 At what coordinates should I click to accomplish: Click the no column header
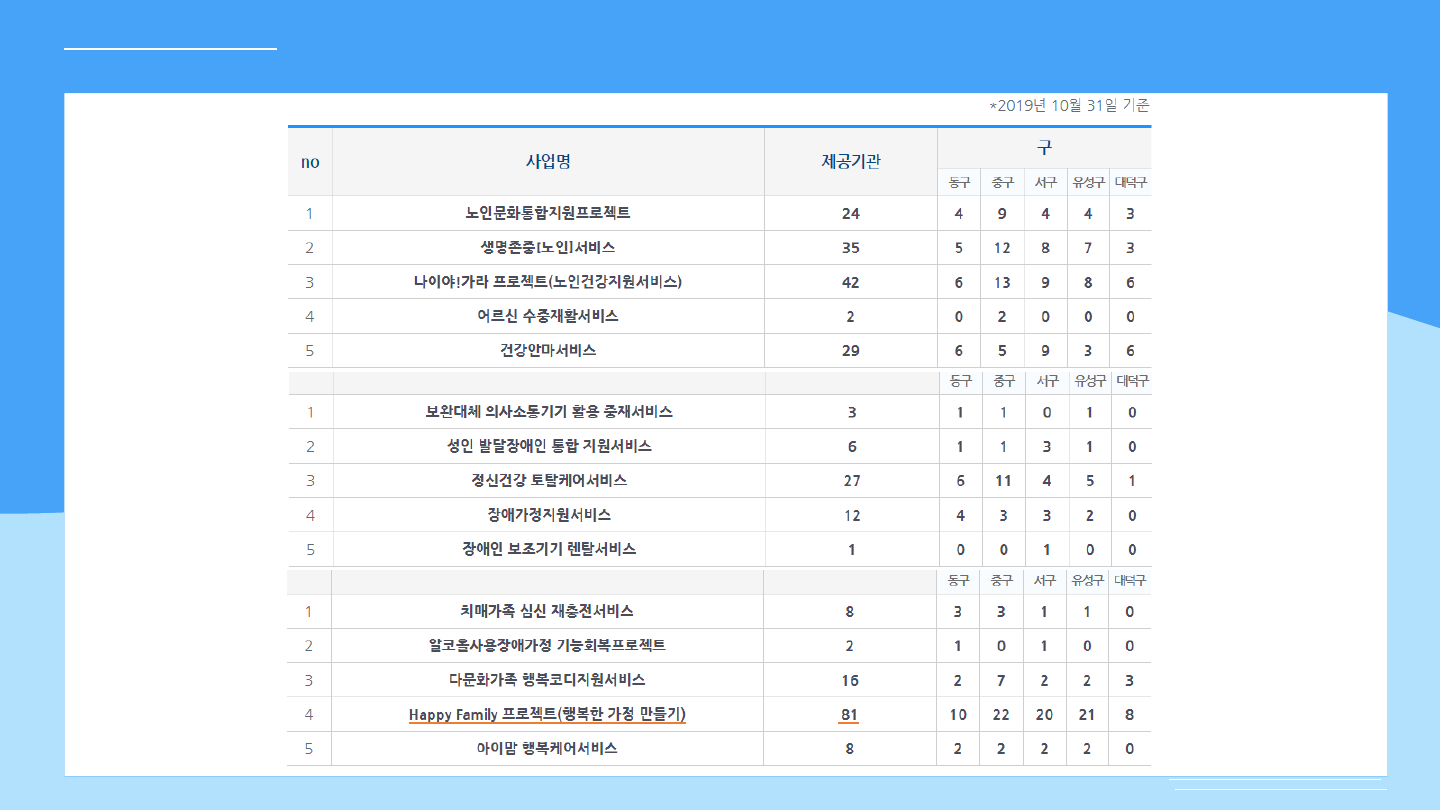pyautogui.click(x=310, y=162)
